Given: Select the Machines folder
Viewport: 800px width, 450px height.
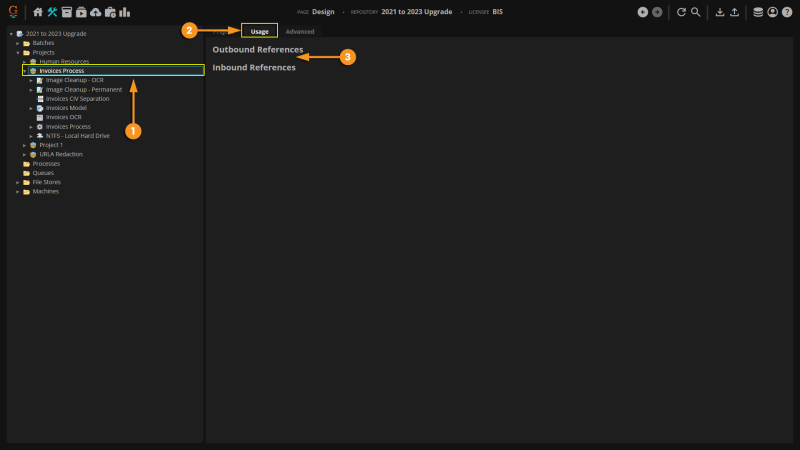Looking at the screenshot, I should [45, 191].
